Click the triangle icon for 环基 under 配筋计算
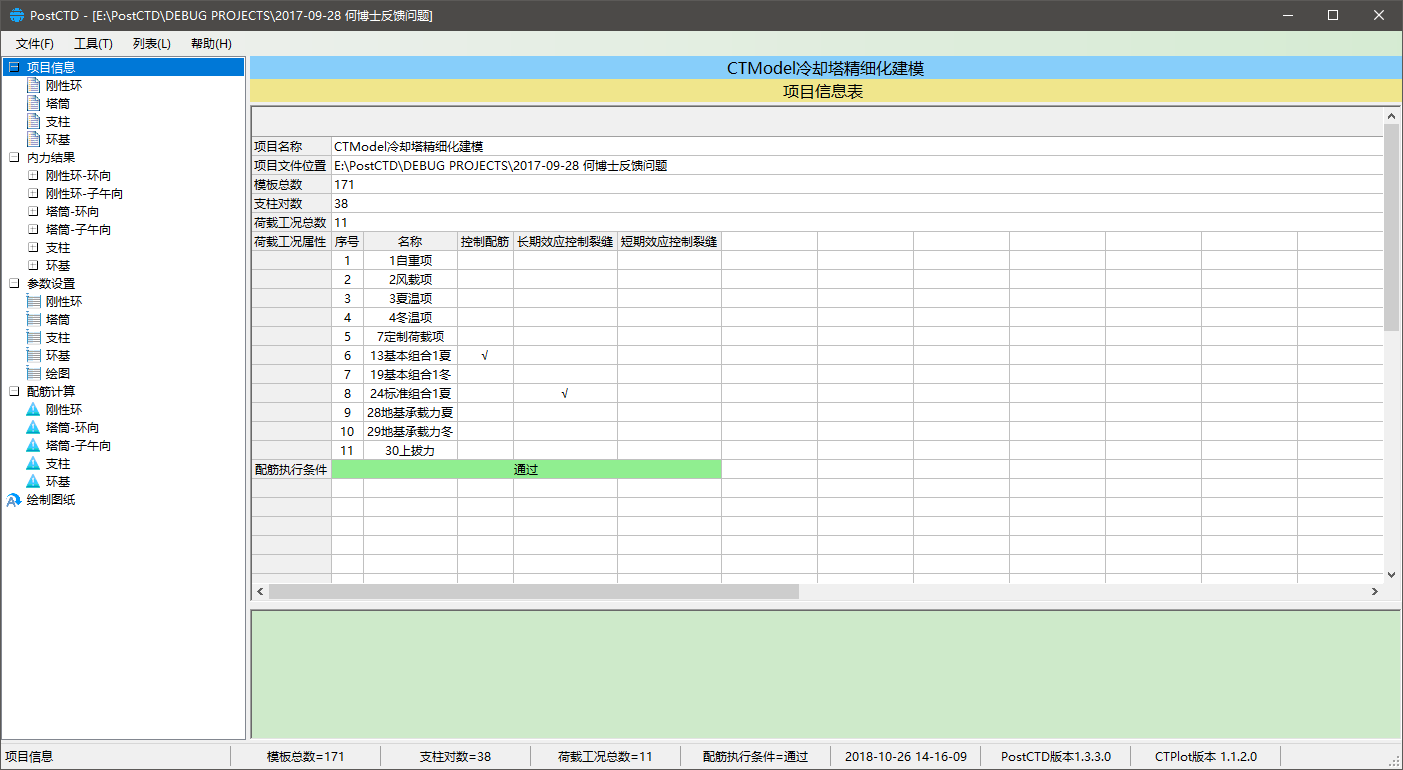1403x770 pixels. (33, 482)
